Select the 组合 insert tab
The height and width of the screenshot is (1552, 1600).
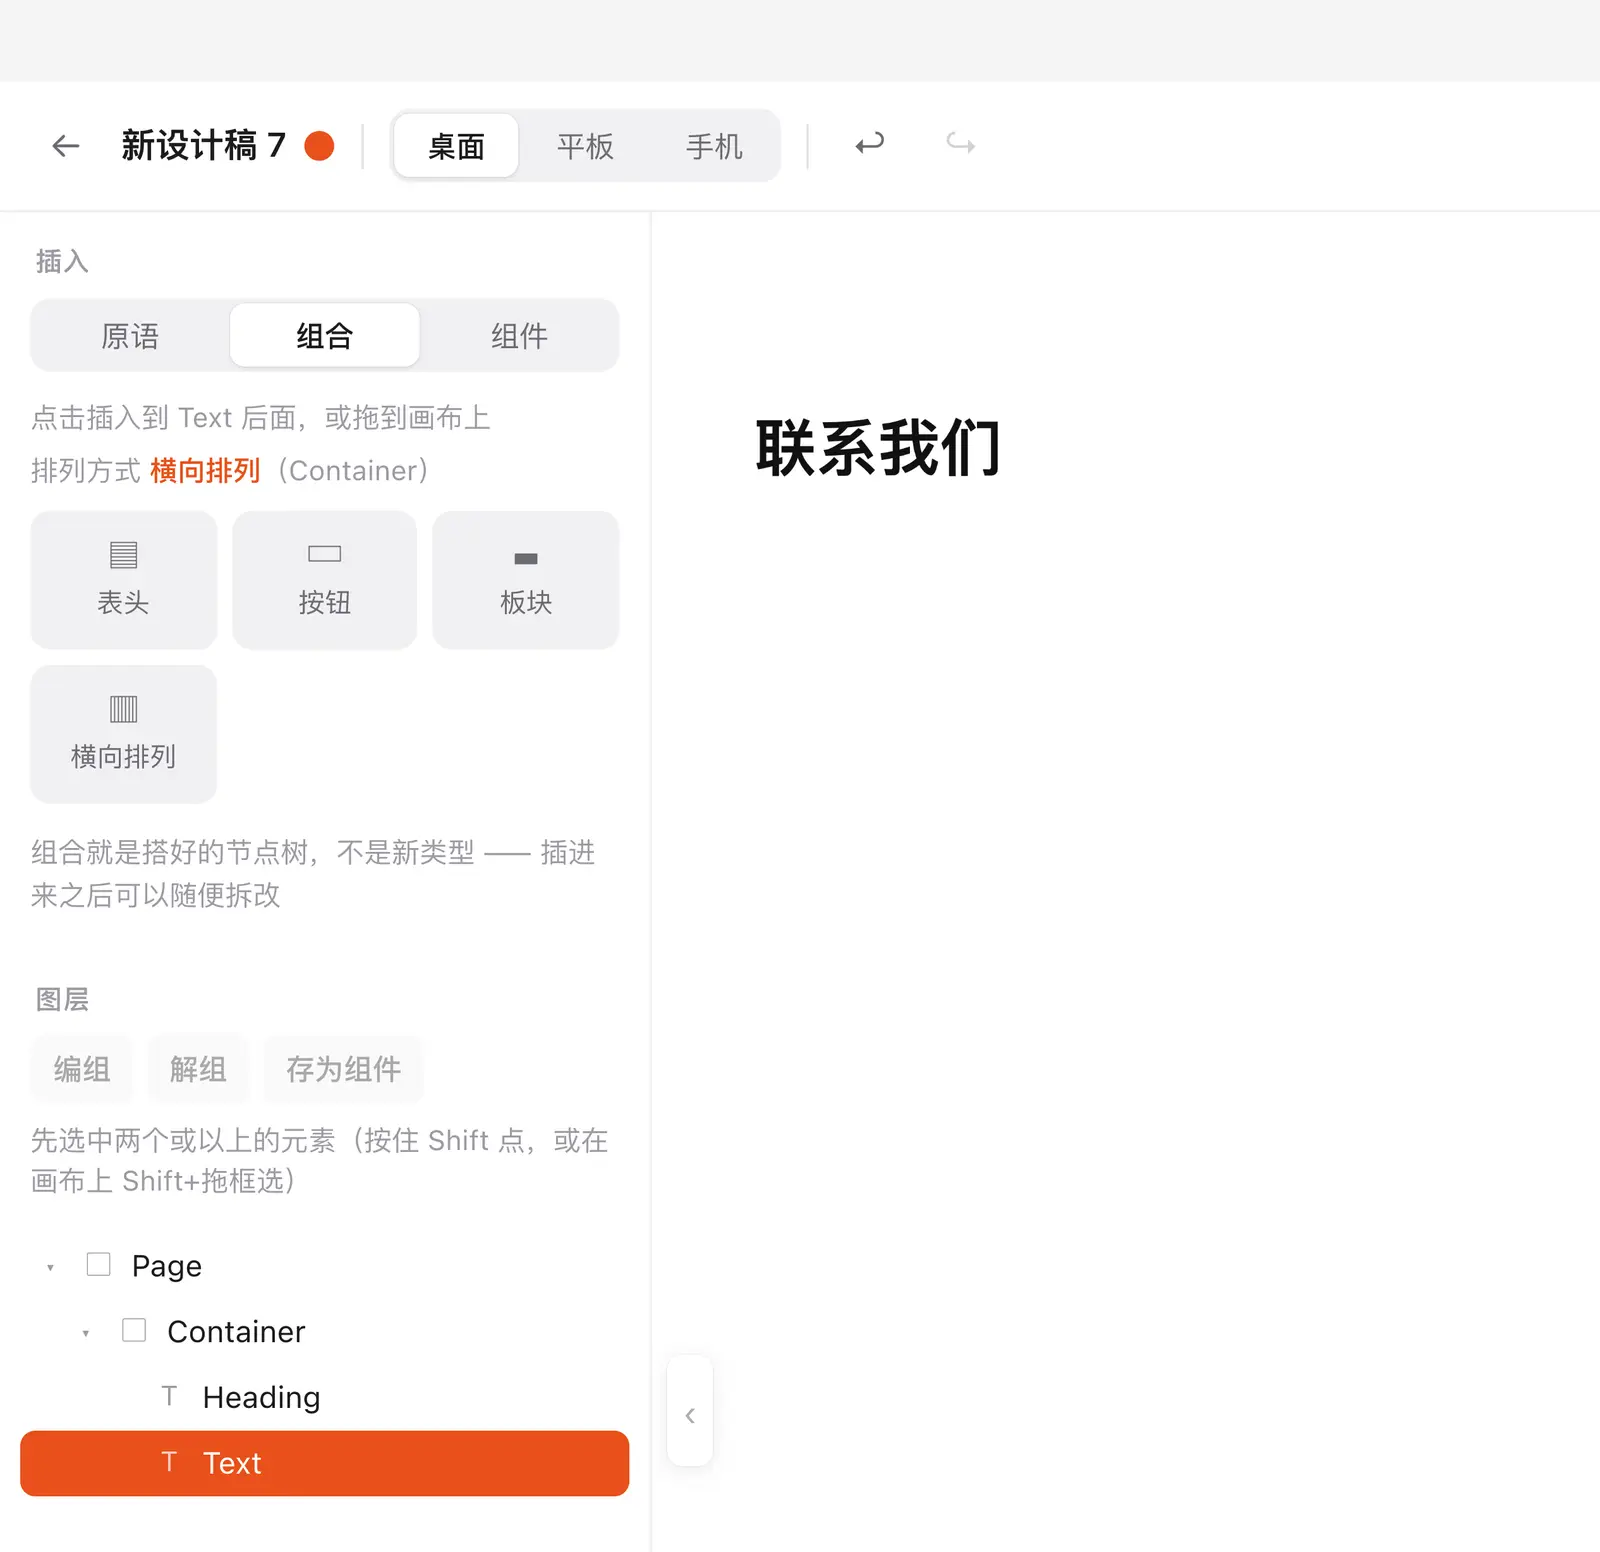tap(325, 336)
